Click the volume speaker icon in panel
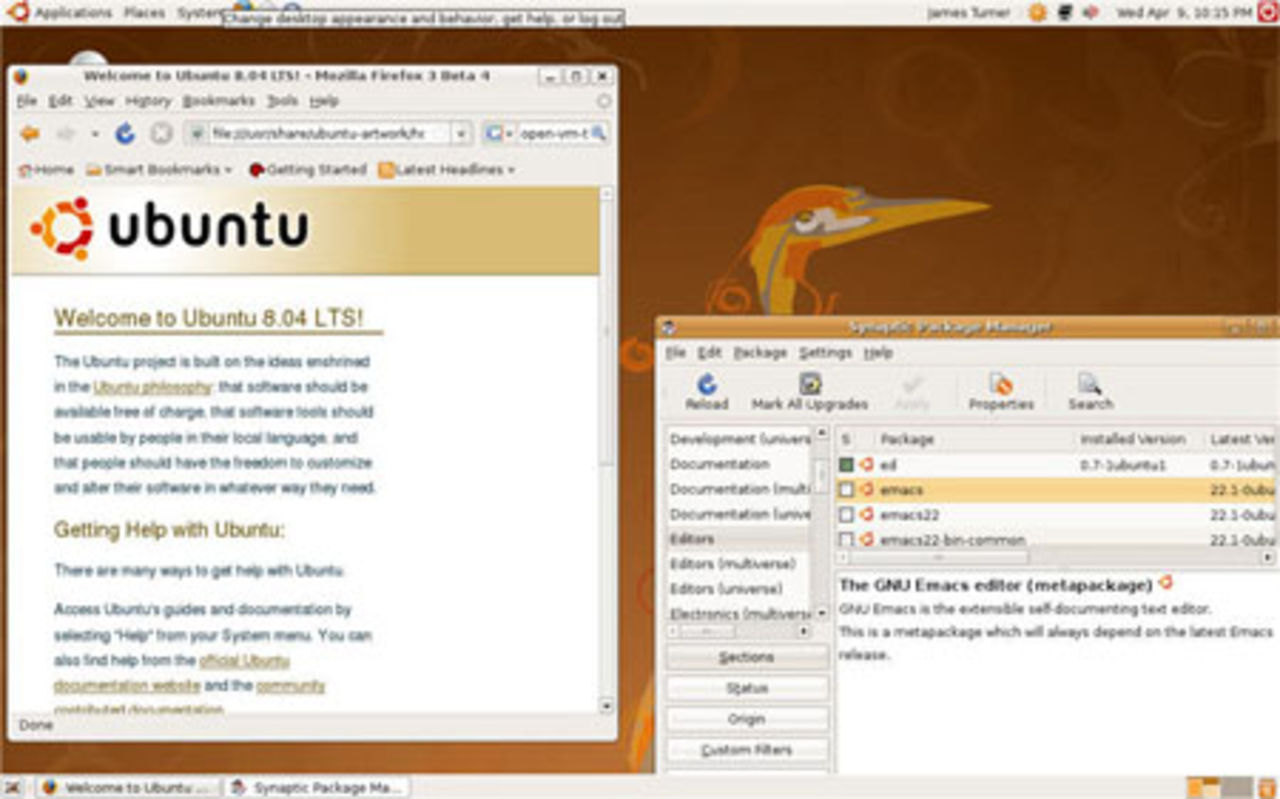Image resolution: width=1280 pixels, height=799 pixels. coord(1091,12)
